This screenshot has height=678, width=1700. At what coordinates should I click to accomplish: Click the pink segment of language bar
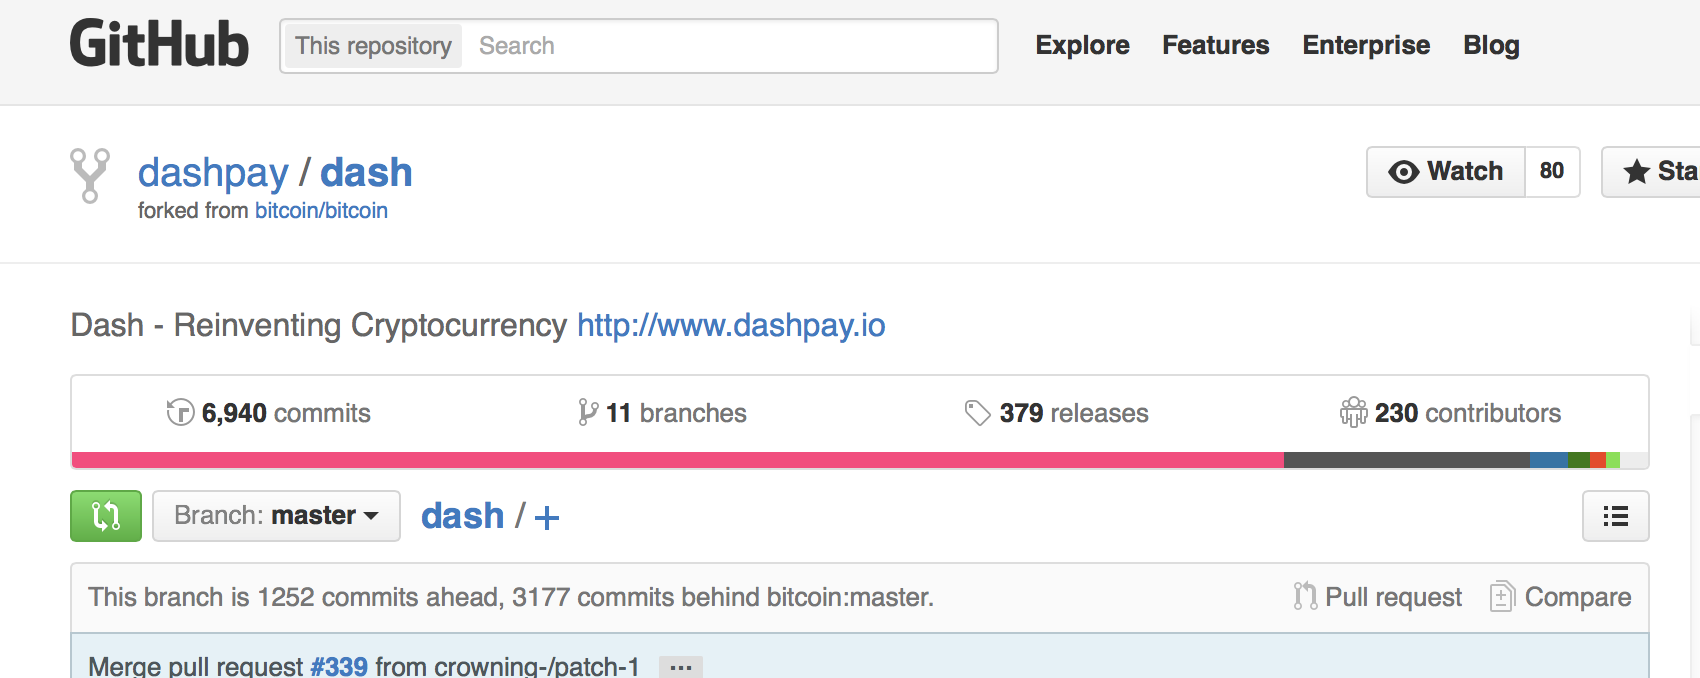pos(678,460)
